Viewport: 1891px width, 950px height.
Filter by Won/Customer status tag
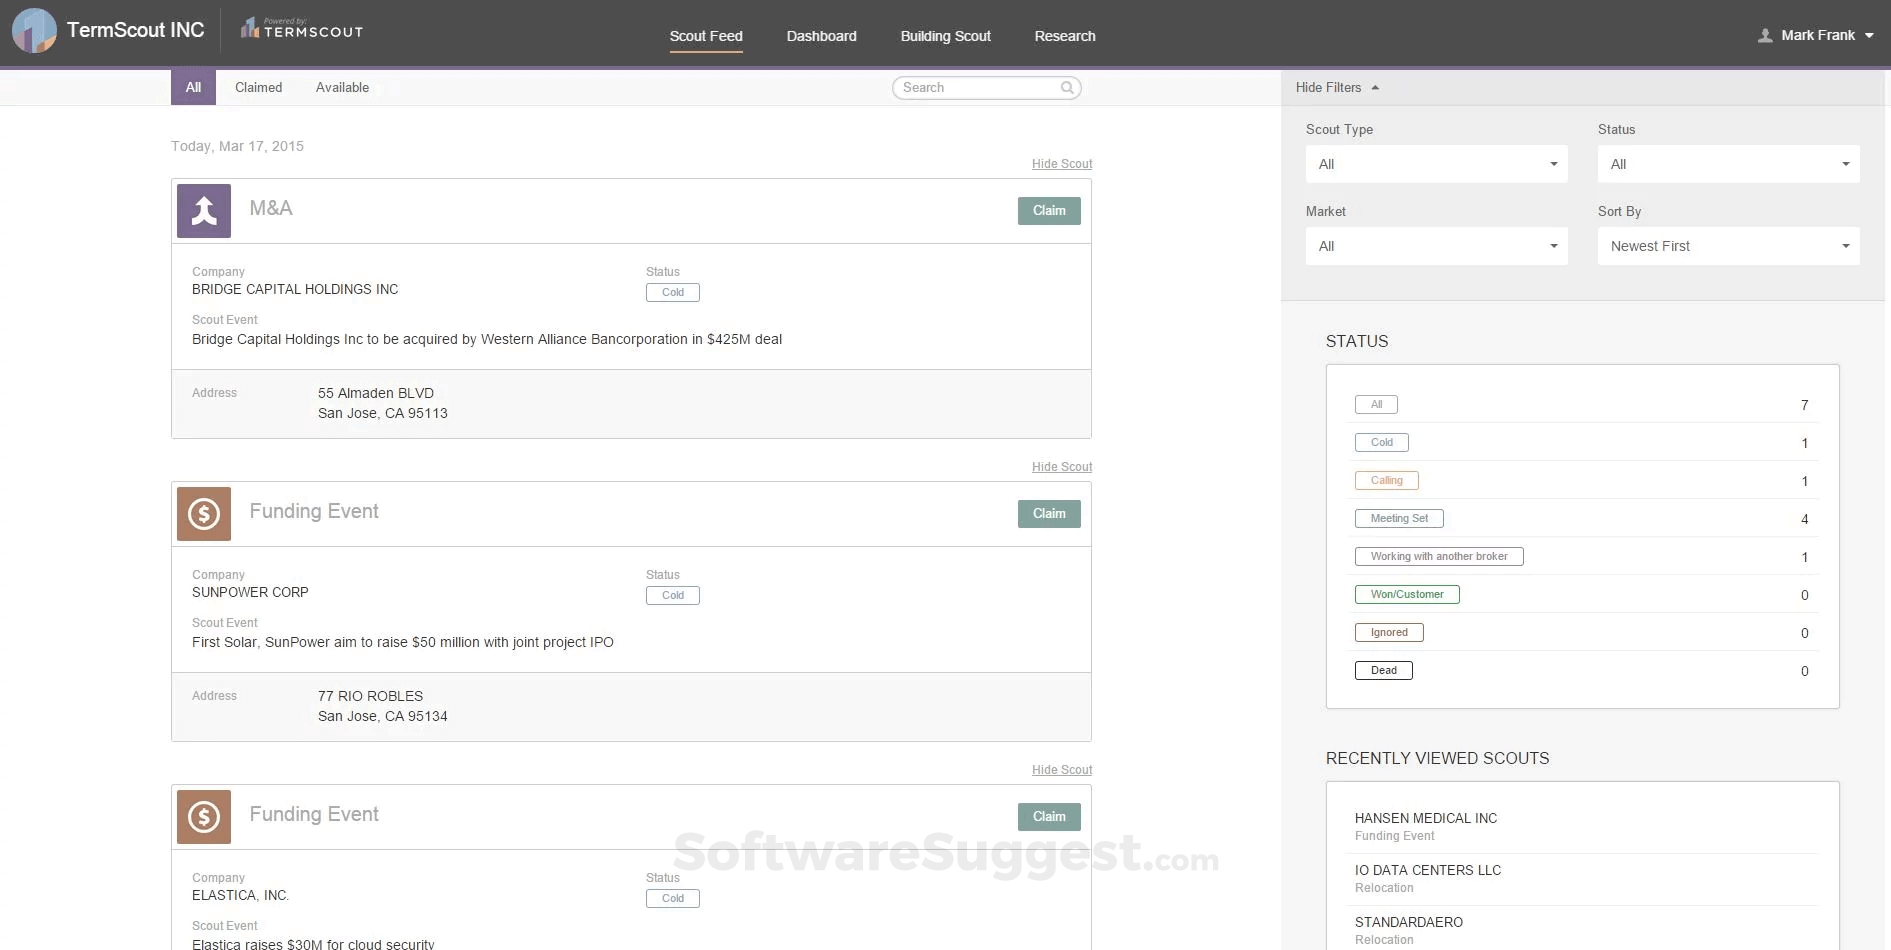[1407, 595]
